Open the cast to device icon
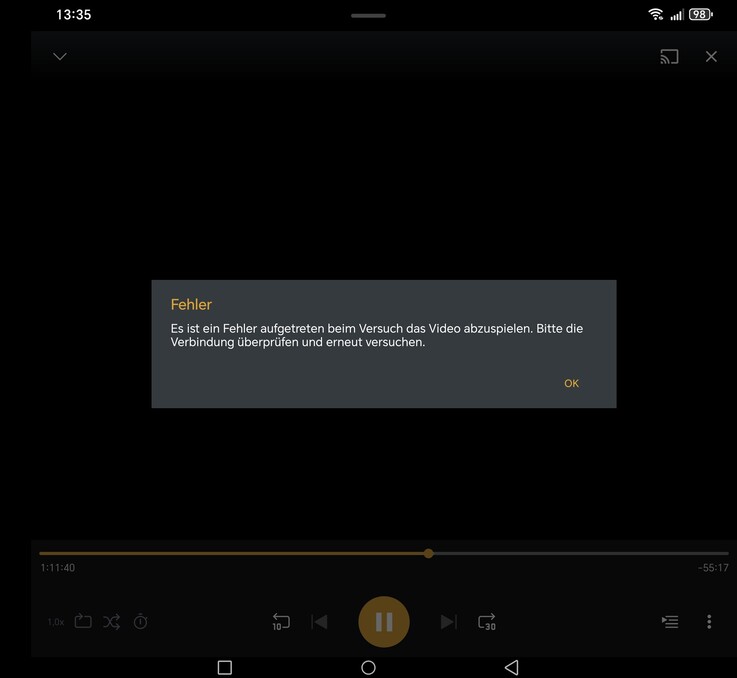 pos(669,56)
